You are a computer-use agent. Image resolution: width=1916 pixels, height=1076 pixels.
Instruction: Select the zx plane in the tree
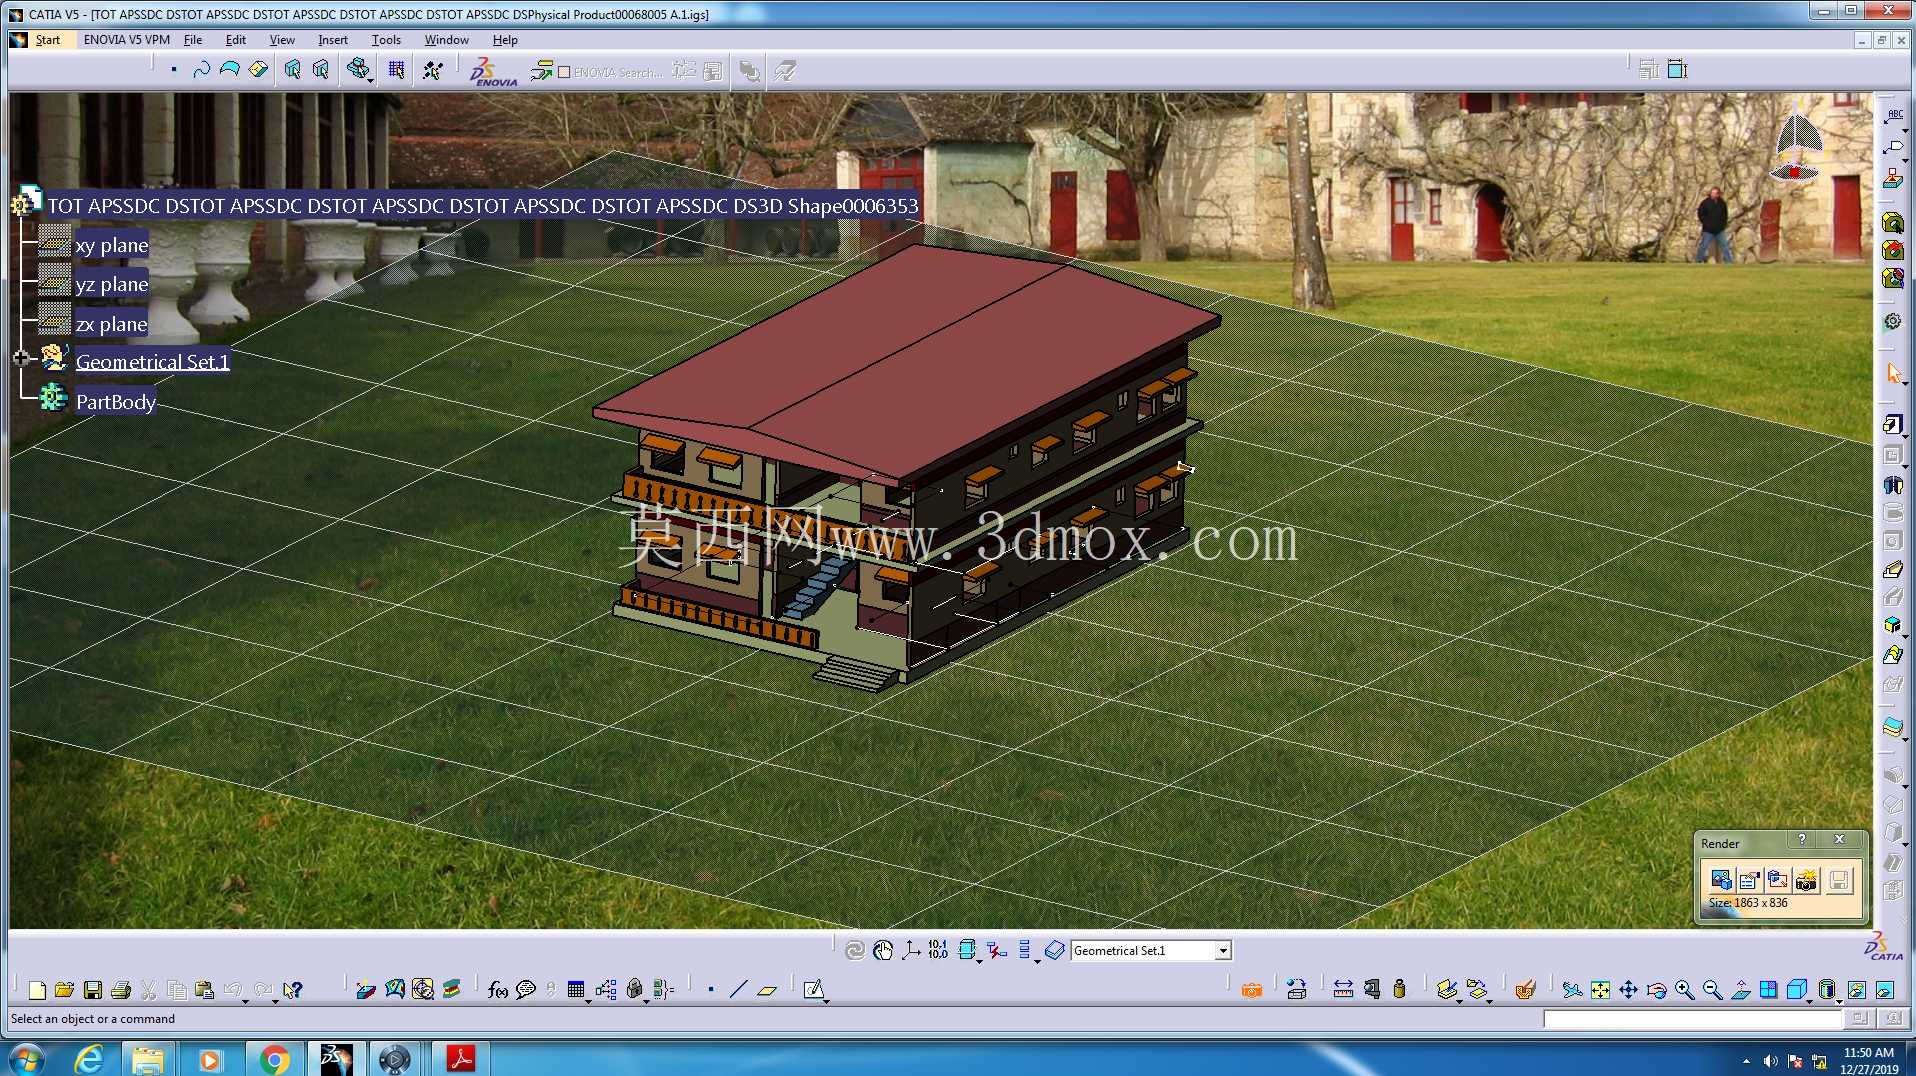[111, 324]
